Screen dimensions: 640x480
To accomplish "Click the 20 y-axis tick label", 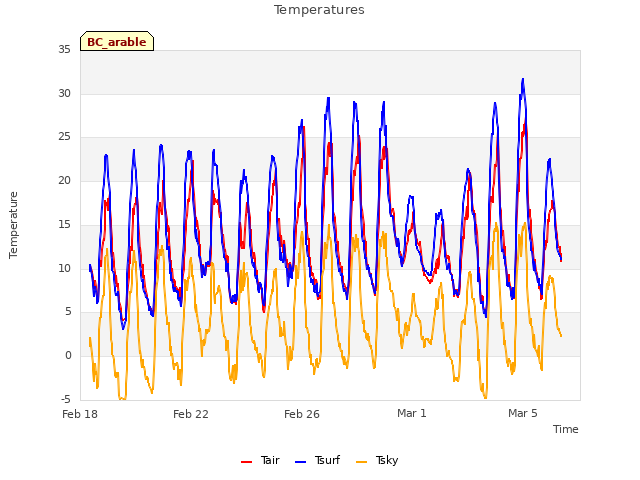I will coord(64,180).
